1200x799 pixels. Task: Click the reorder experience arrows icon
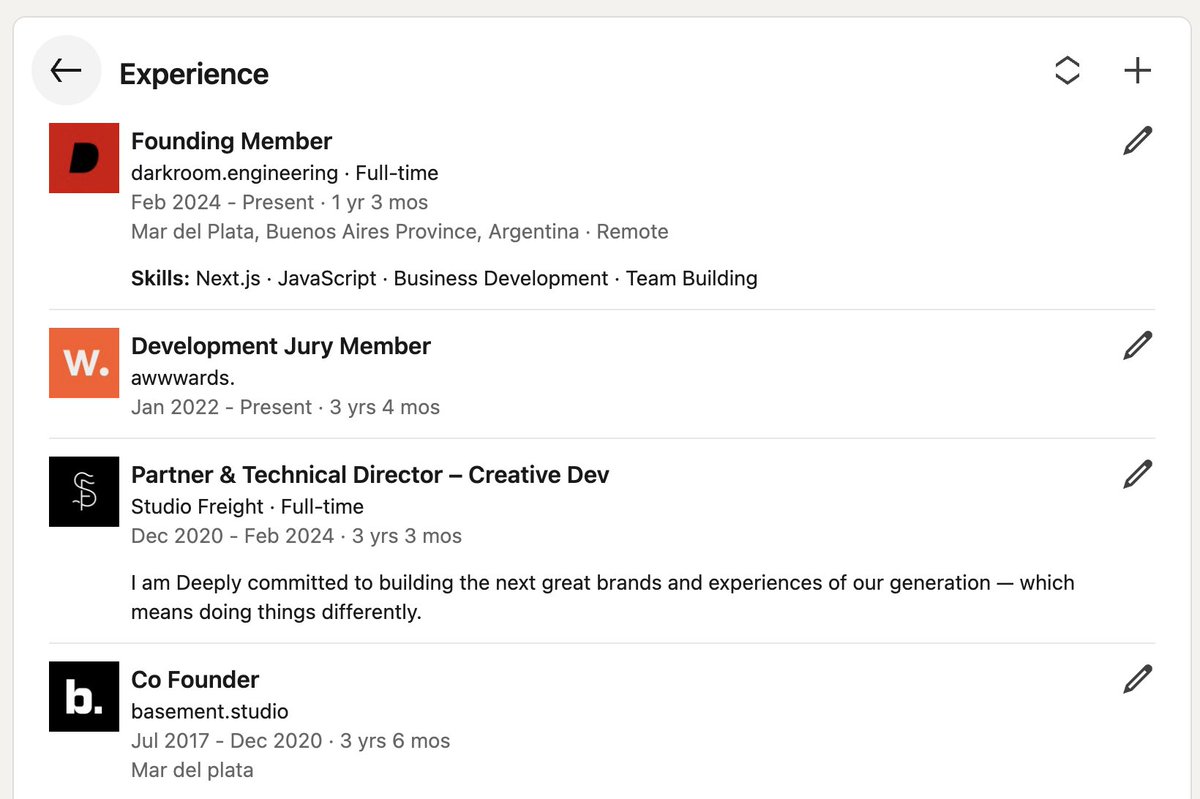1067,71
